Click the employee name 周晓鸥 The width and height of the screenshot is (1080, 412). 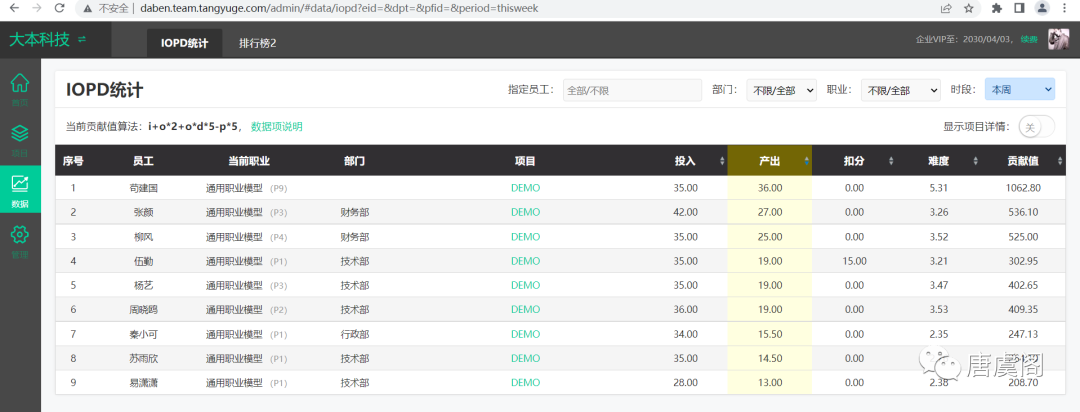(143, 309)
